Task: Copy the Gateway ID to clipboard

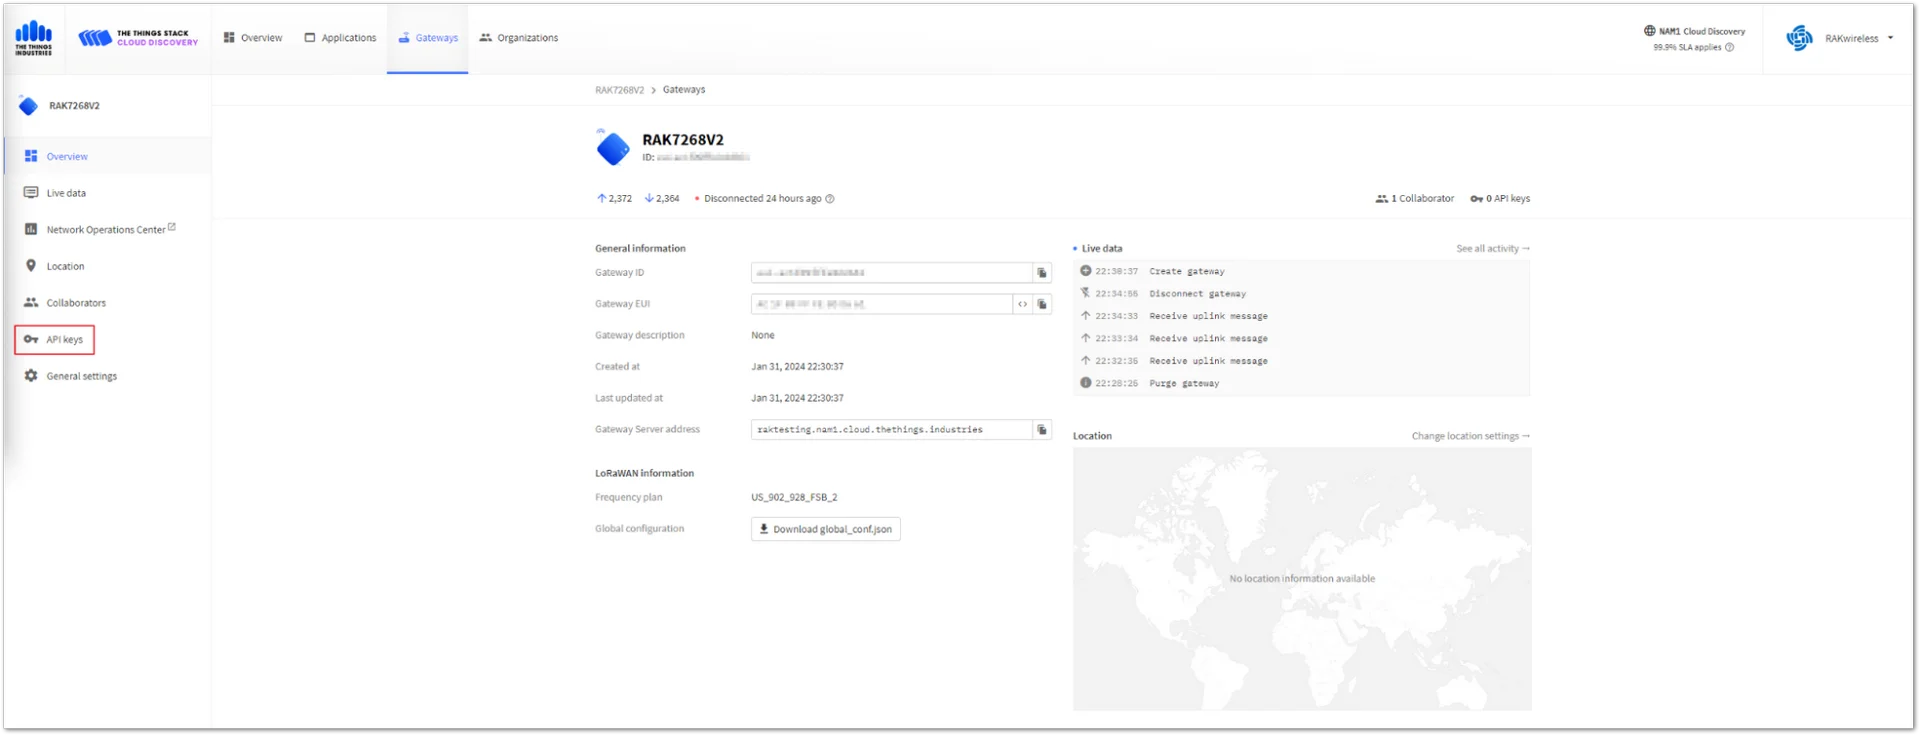Action: coord(1042,272)
